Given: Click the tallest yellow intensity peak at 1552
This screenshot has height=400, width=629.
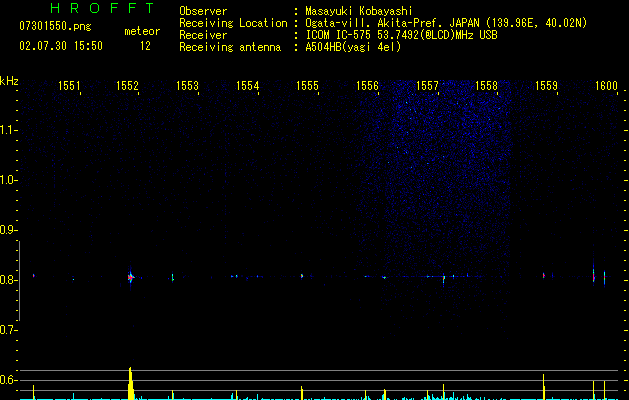Looking at the screenshot, I should (130, 383).
